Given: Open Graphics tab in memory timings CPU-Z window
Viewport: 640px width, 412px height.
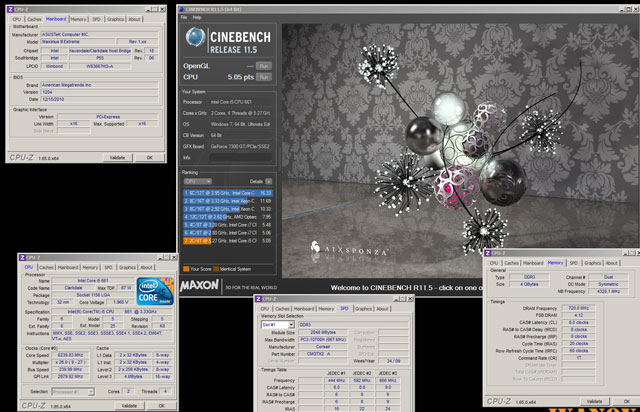Looking at the screenshot, I should tap(593, 263).
